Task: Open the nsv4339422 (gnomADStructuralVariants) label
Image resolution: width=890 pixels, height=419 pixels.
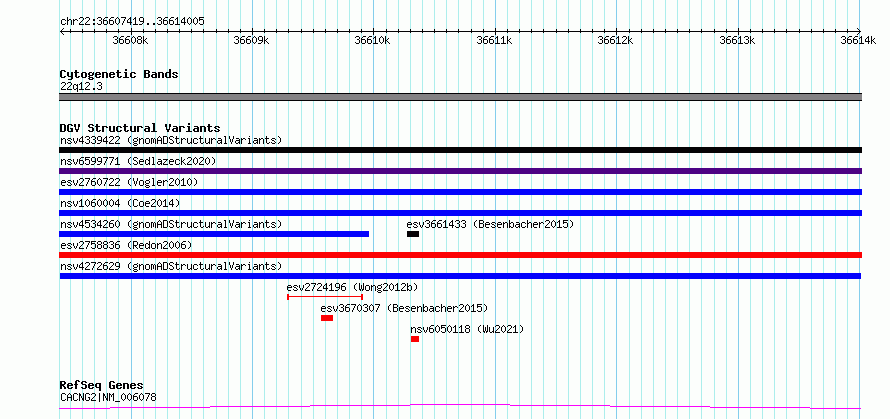Action: pyautogui.click(x=171, y=140)
